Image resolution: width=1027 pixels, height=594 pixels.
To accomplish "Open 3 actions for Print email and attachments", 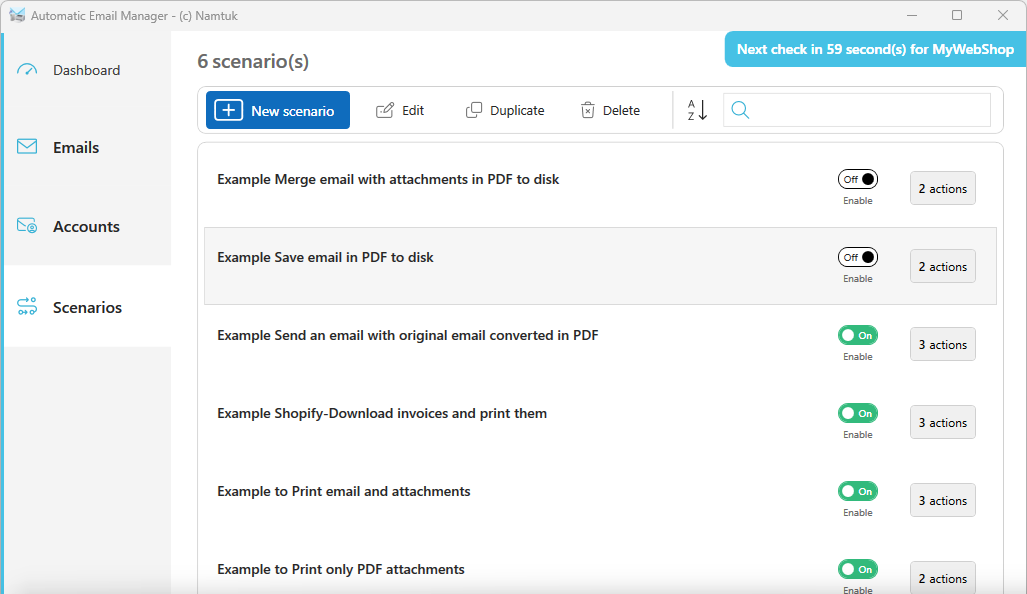I will click(943, 500).
